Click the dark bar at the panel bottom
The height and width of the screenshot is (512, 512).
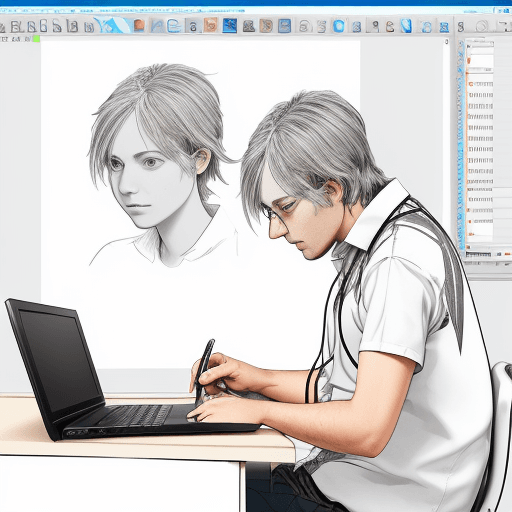point(478,255)
